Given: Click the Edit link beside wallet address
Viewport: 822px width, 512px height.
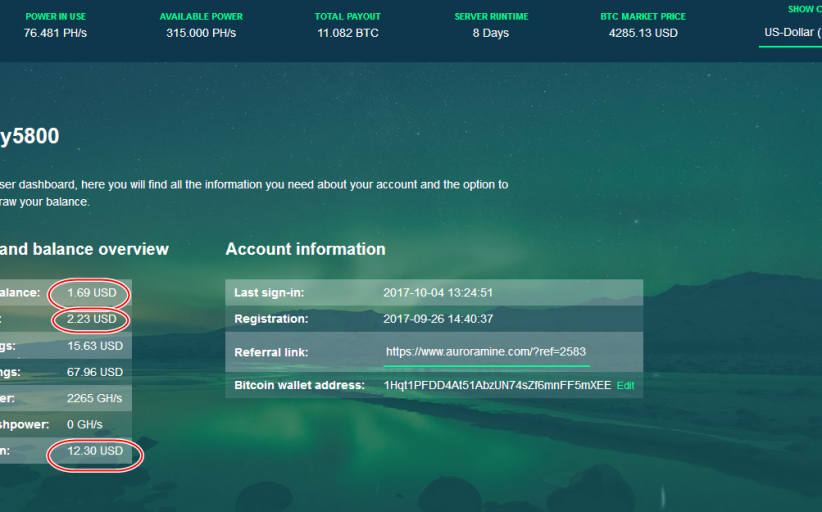Looking at the screenshot, I should point(625,385).
